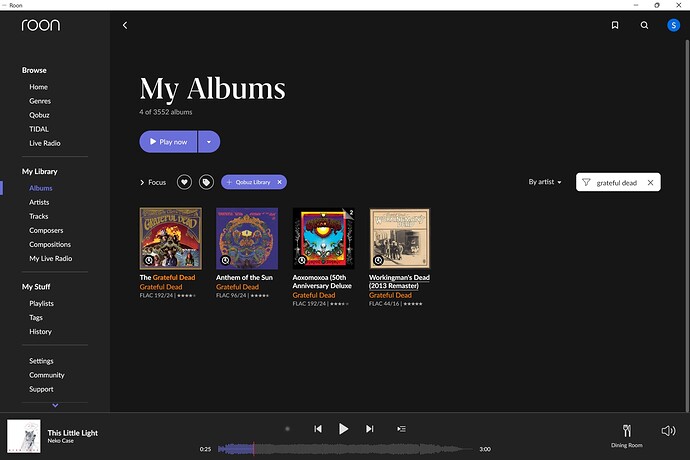Screen dimensions: 690x460
Task: Click the Anthem of the Sun title
Action: (244, 277)
